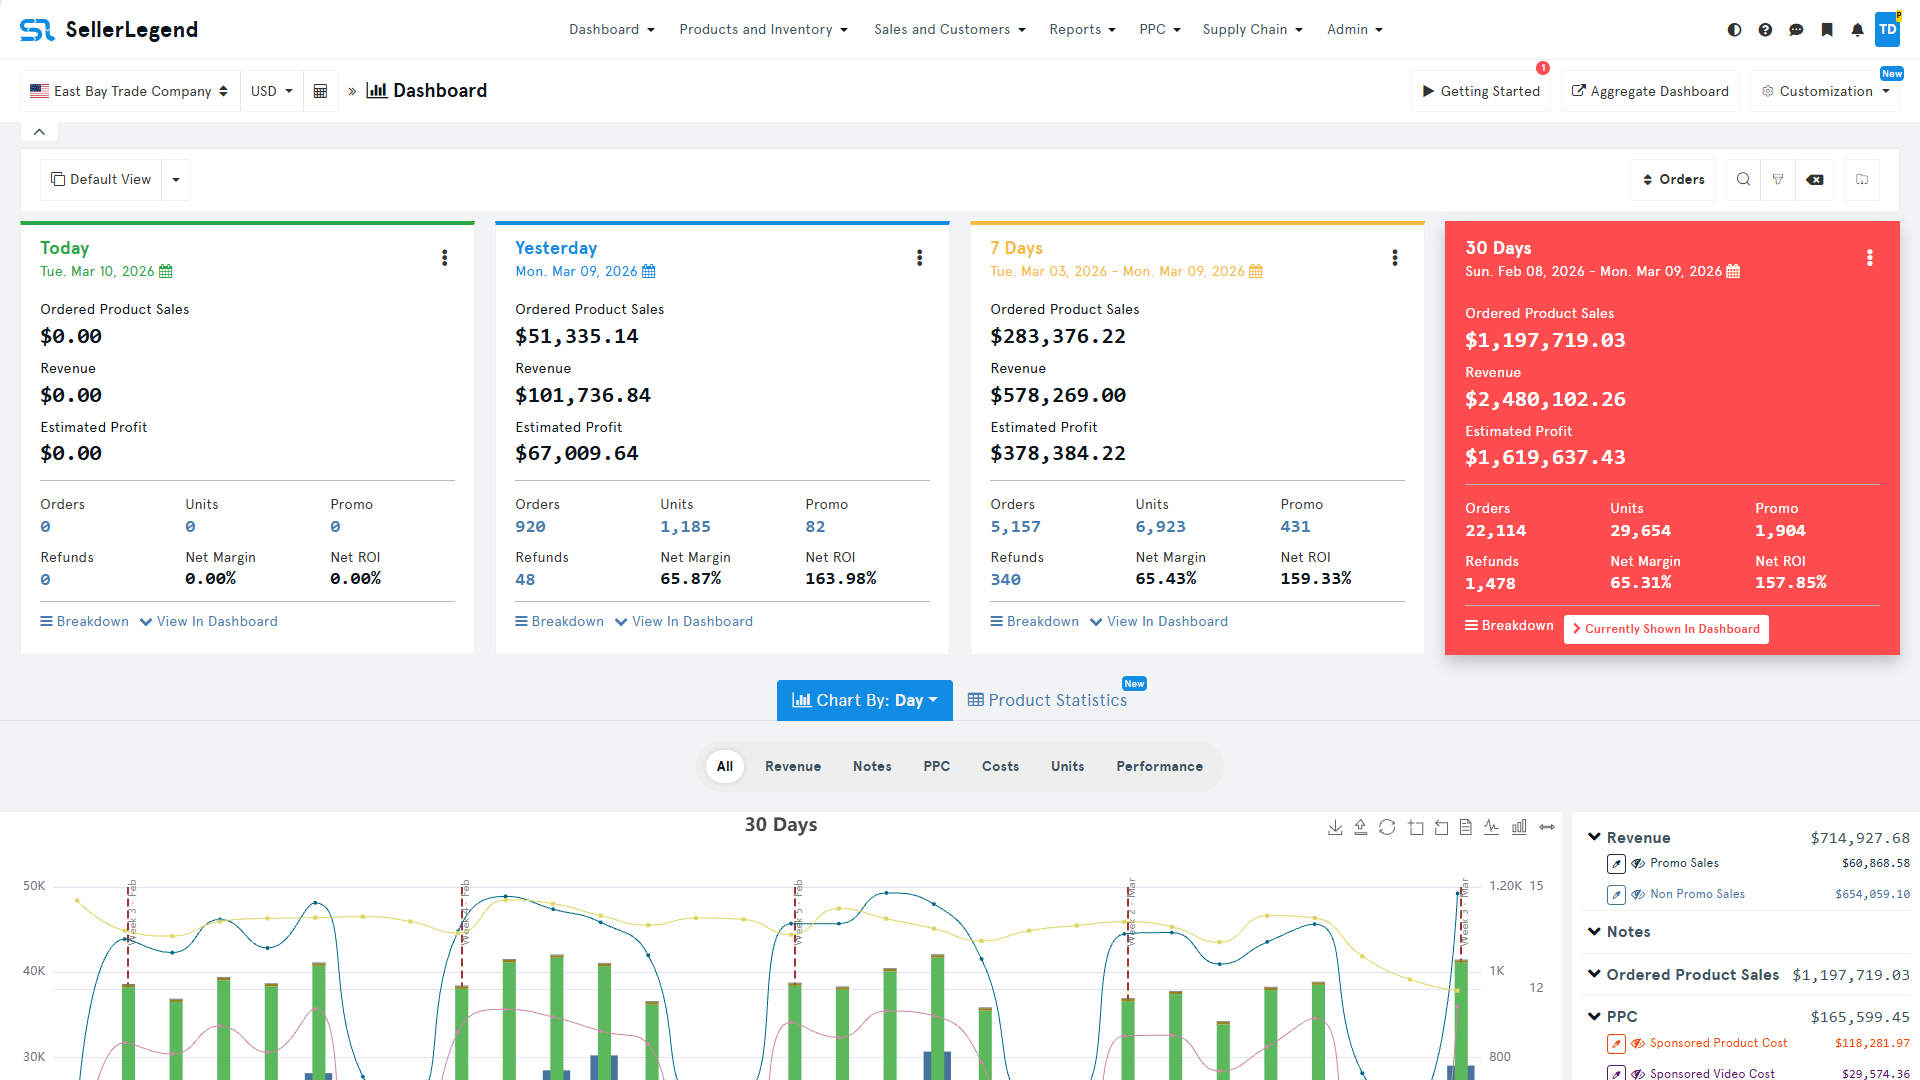The width and height of the screenshot is (1920, 1080).
Task: Switch to the Costs tab
Action: click(1000, 766)
